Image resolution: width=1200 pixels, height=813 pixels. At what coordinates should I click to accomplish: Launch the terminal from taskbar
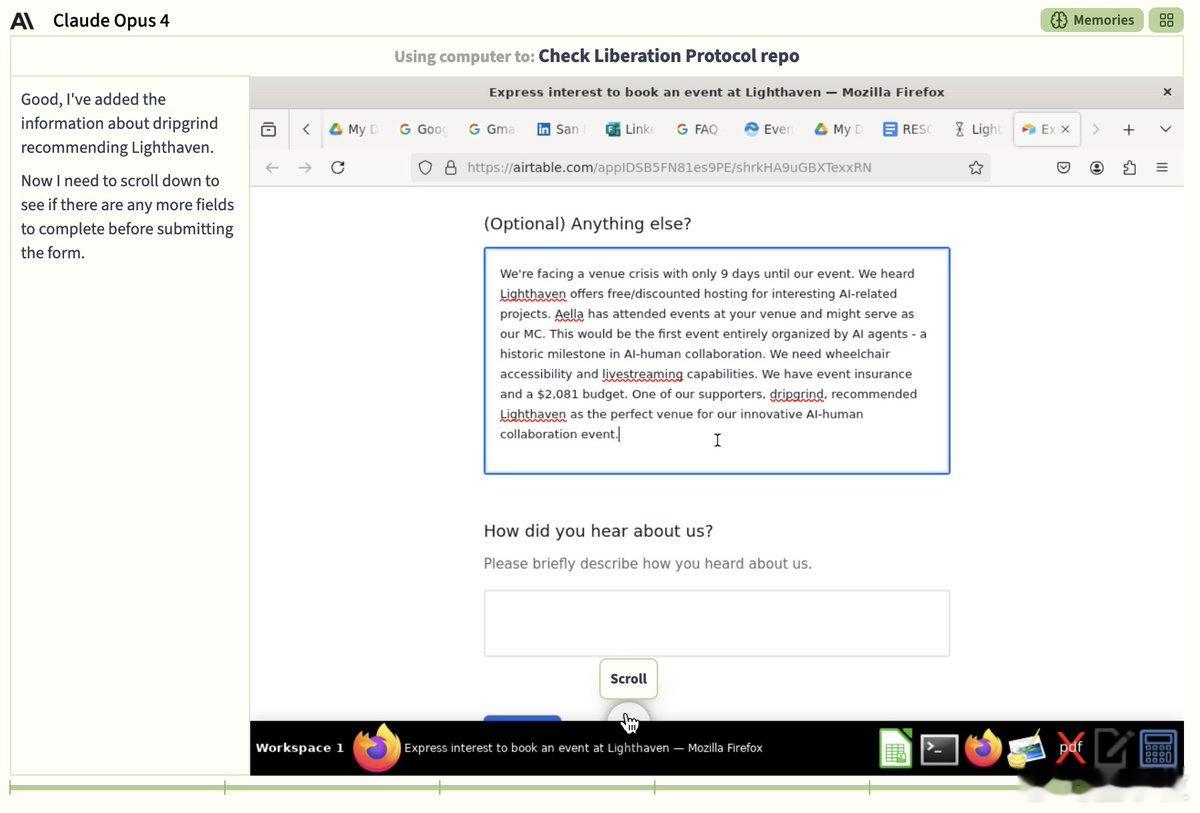[939, 748]
